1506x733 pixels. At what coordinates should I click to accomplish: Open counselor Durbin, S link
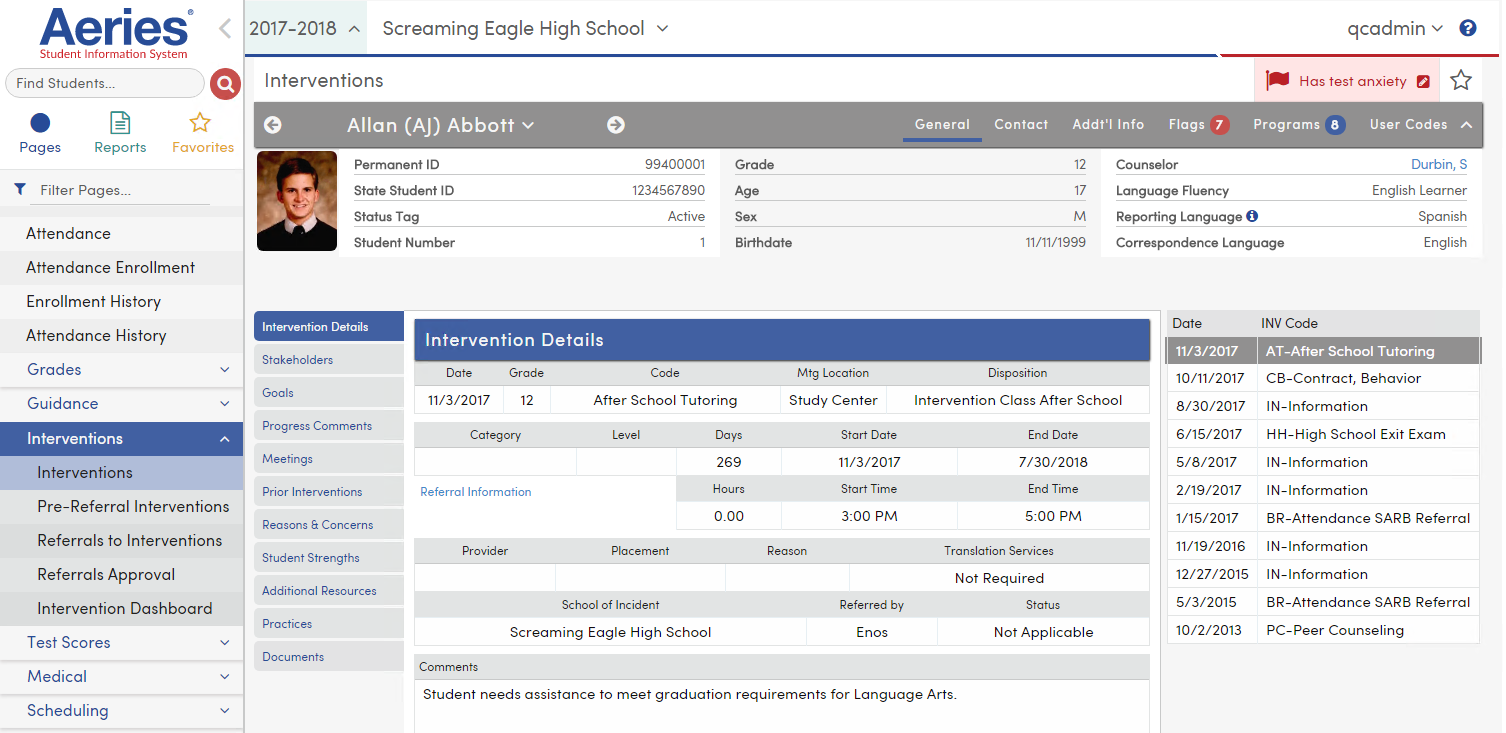point(1439,164)
